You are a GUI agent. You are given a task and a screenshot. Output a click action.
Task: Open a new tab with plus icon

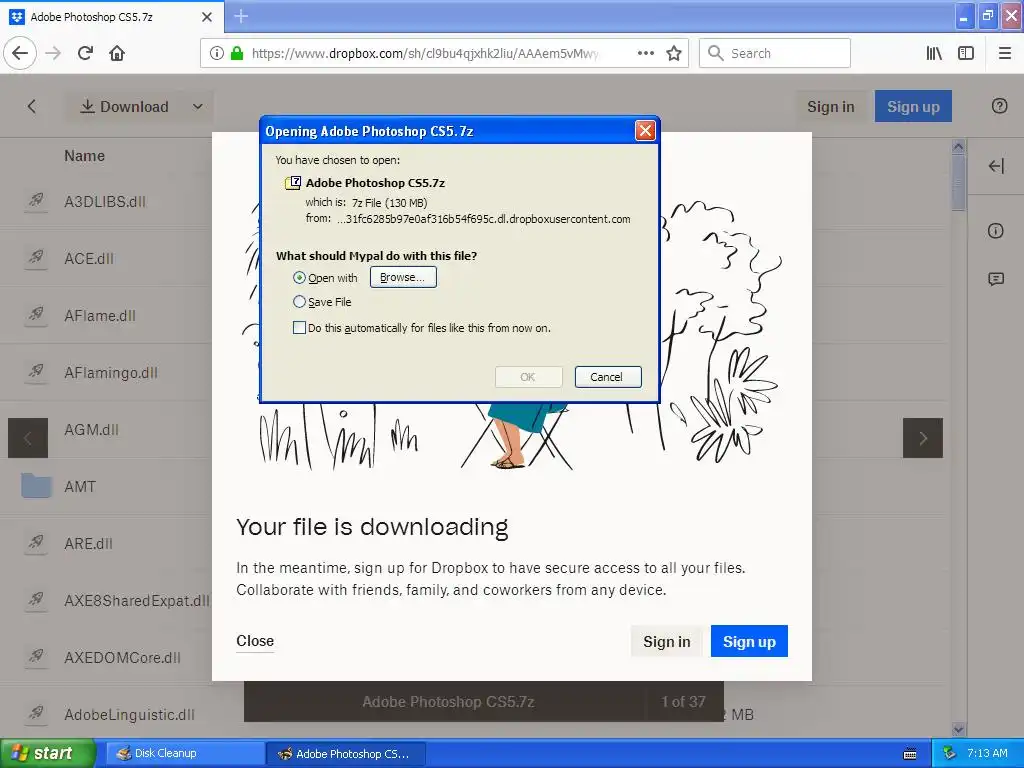[x=241, y=16]
